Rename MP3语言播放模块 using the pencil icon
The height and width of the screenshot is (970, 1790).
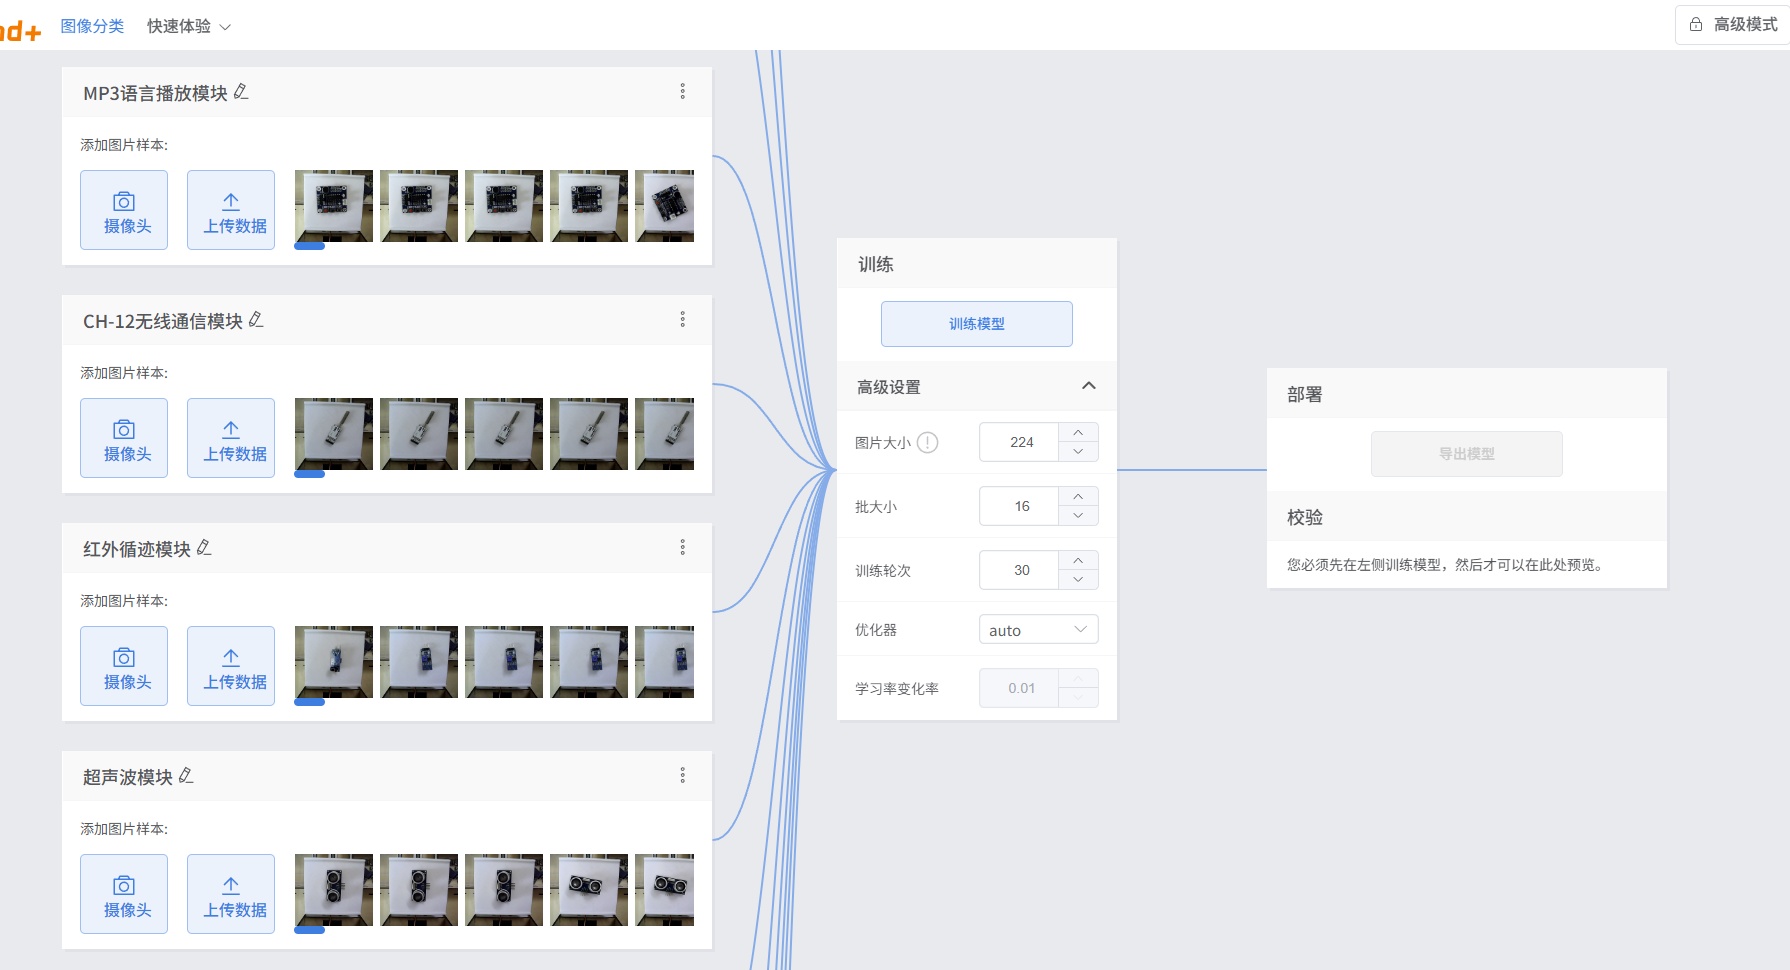tap(241, 91)
